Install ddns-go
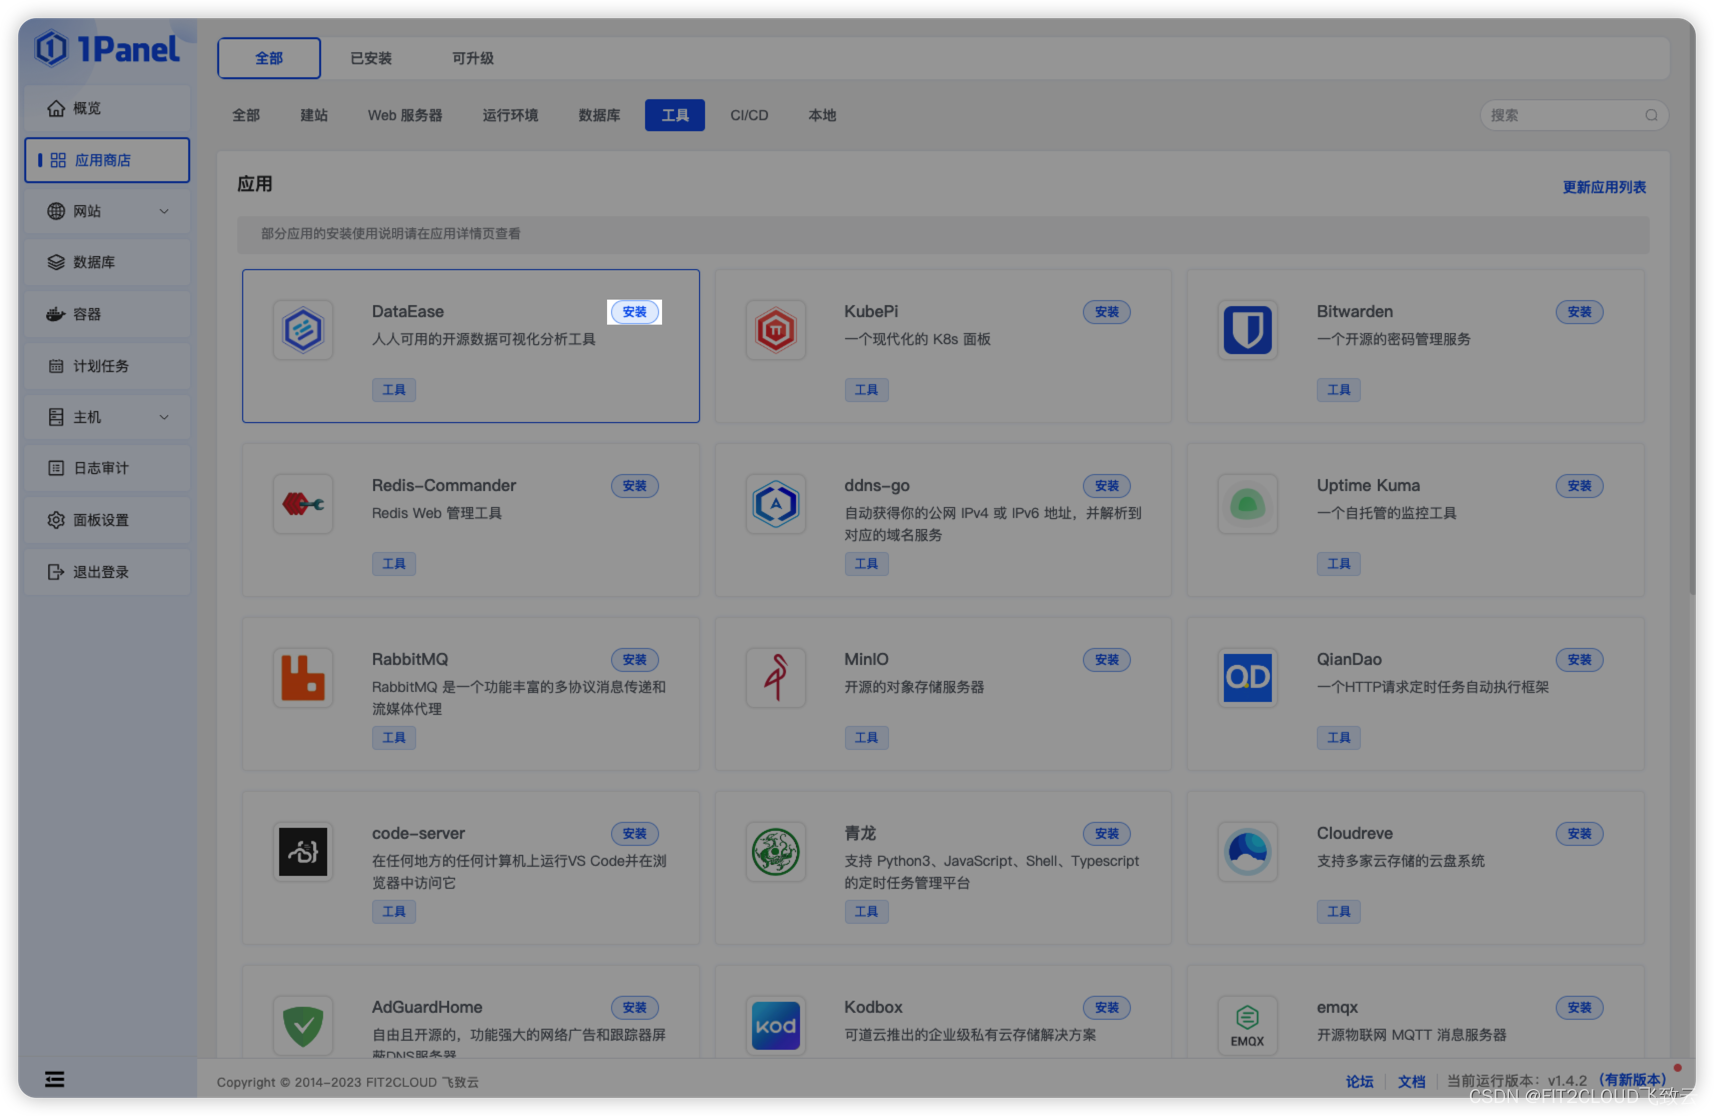1714x1116 pixels. [x=1107, y=486]
